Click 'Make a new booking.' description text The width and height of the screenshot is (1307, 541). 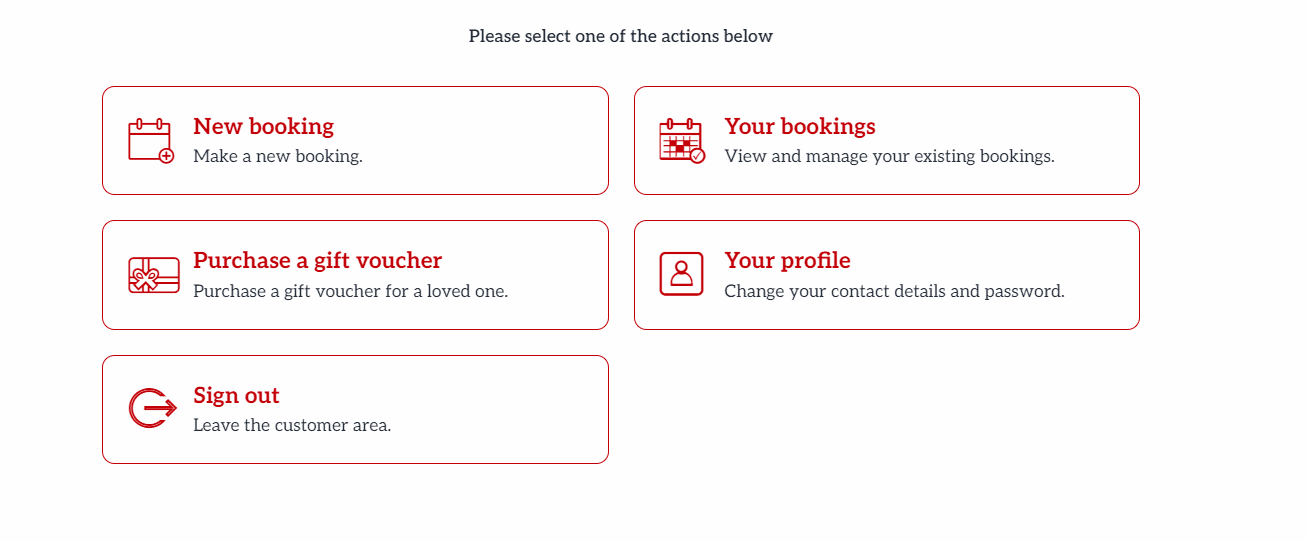coord(278,156)
